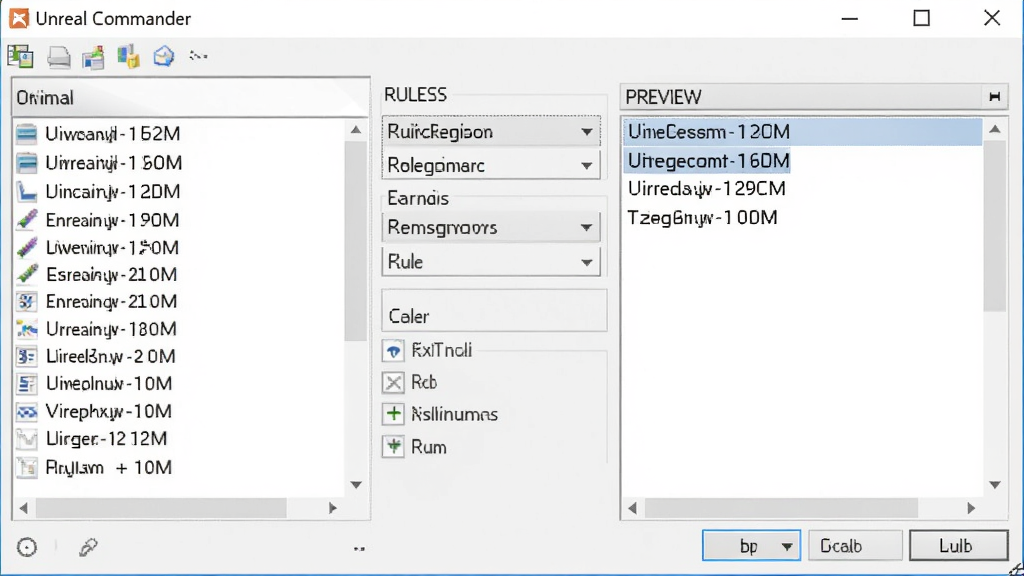Click preview horizontal scroll right arrow
This screenshot has width=1024, height=576.
(x=971, y=508)
